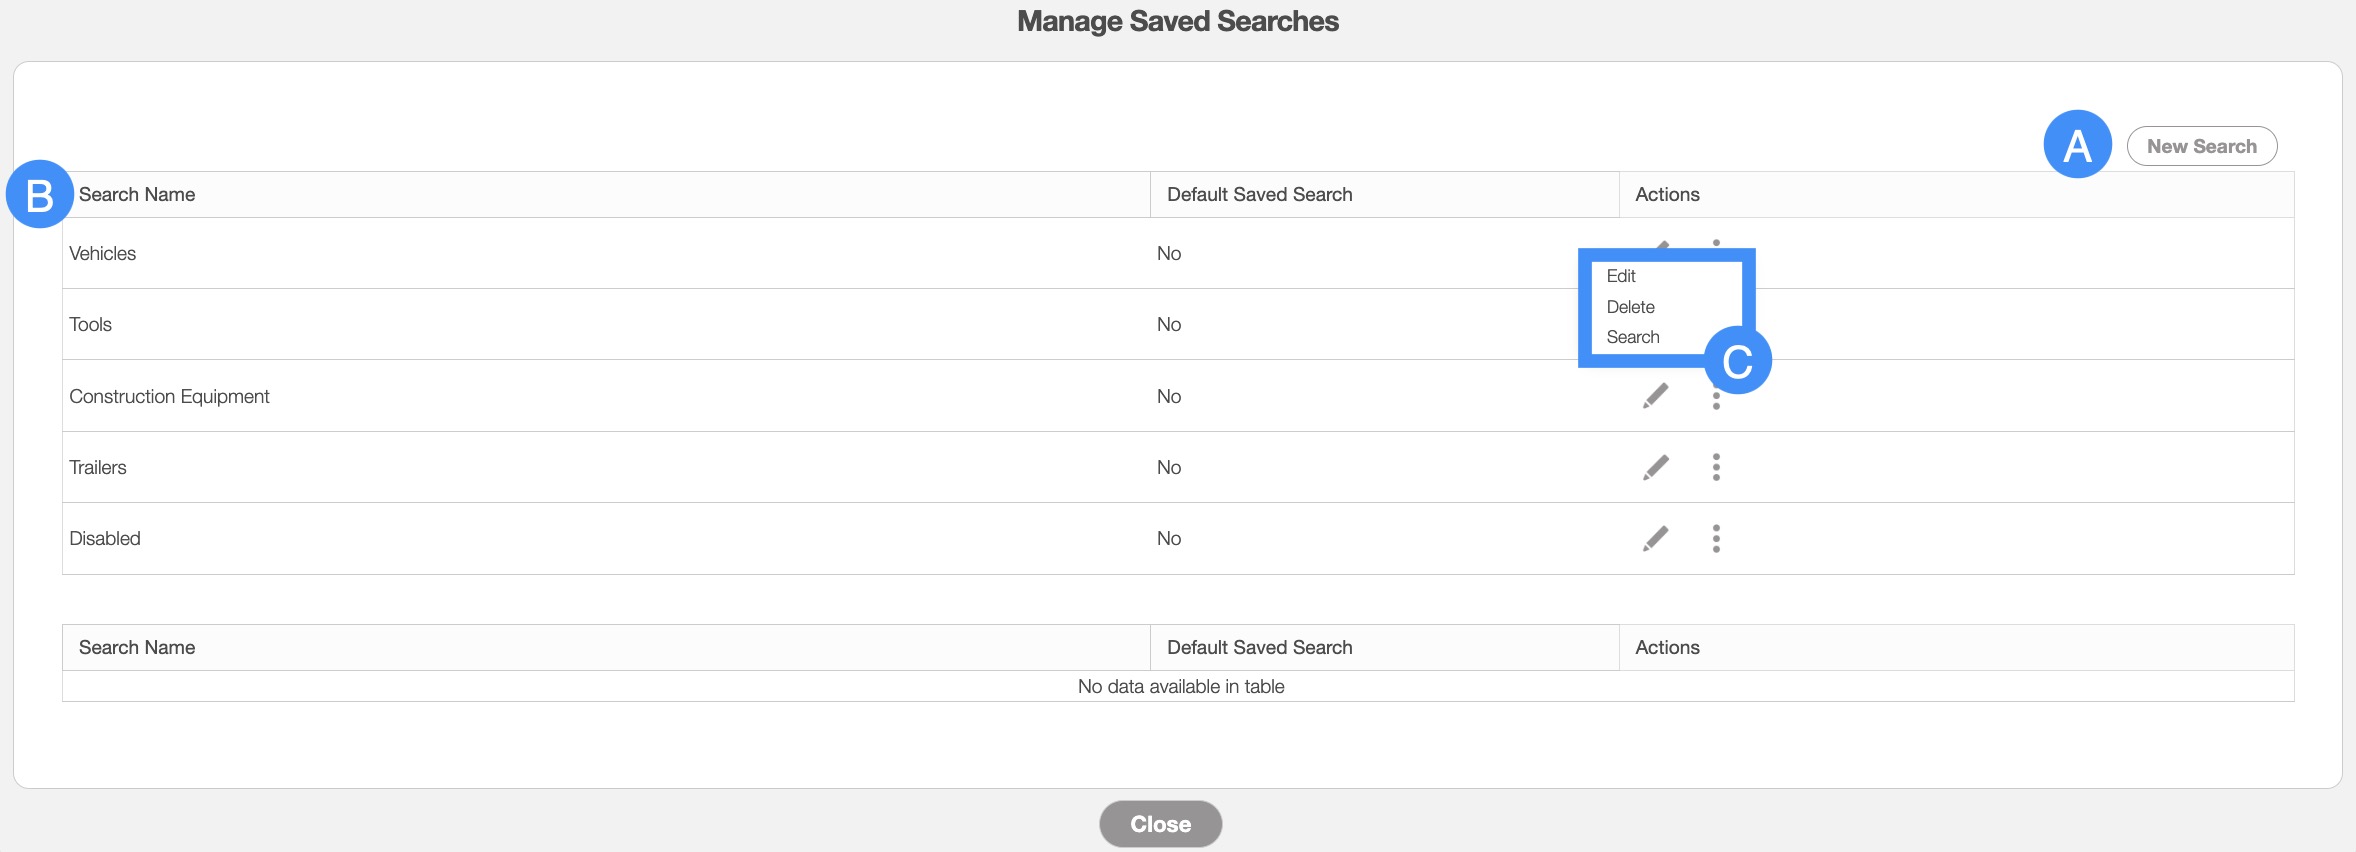Click the New Search button
The image size is (2356, 852).
(2201, 146)
